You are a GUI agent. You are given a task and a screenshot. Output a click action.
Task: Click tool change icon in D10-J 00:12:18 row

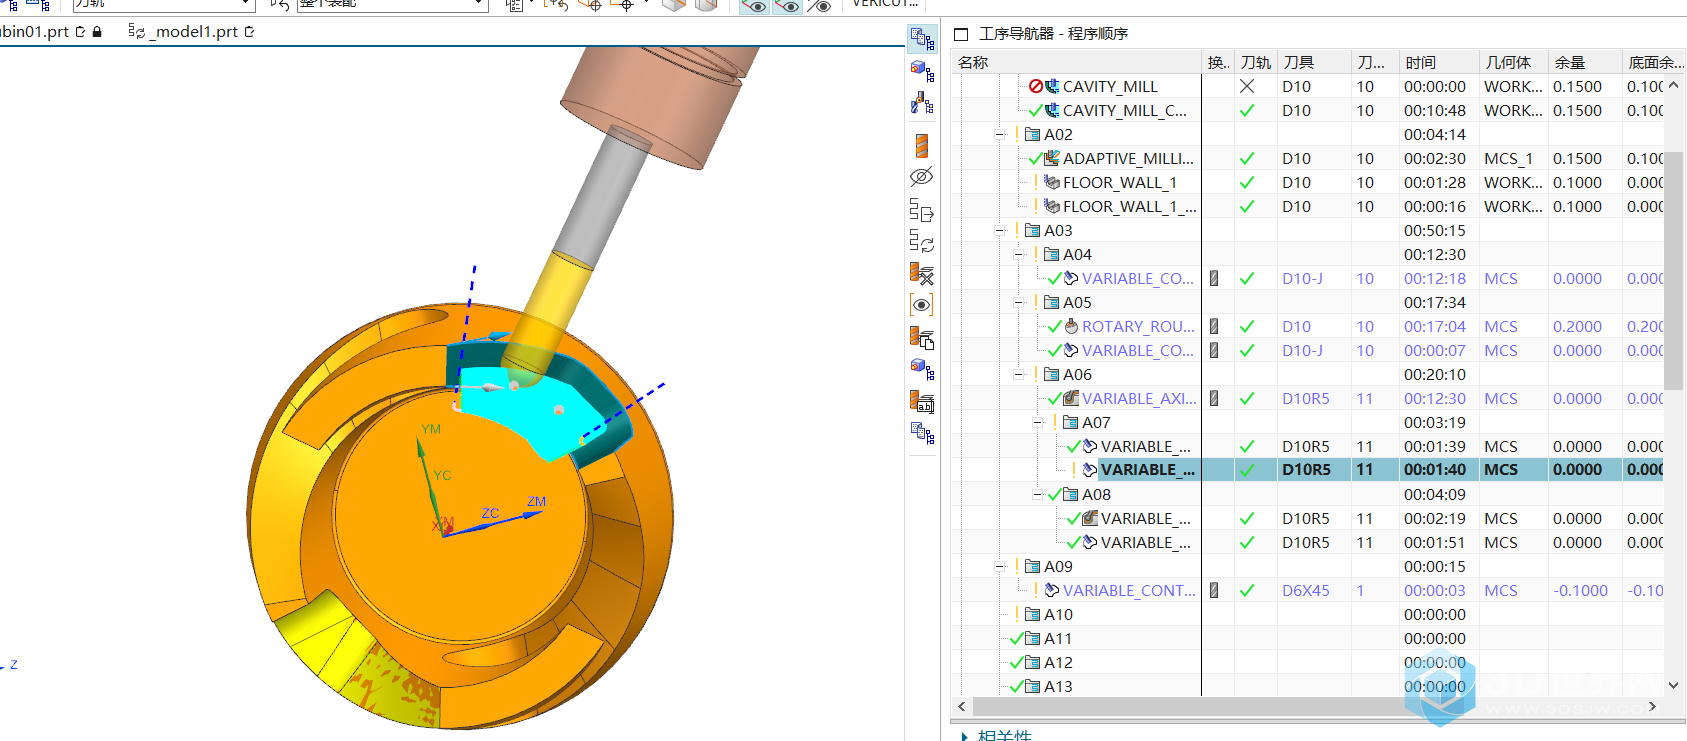(x=1214, y=278)
